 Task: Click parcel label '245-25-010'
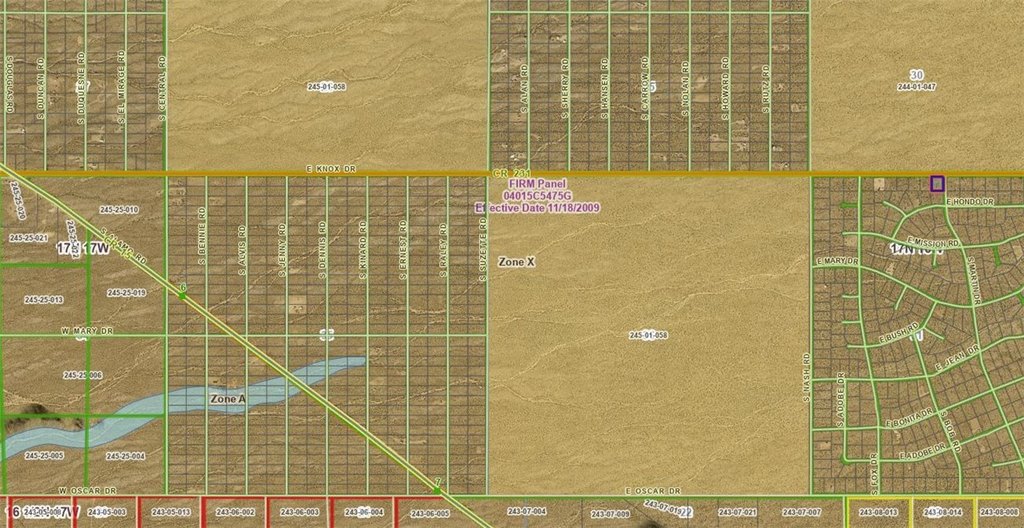point(119,210)
